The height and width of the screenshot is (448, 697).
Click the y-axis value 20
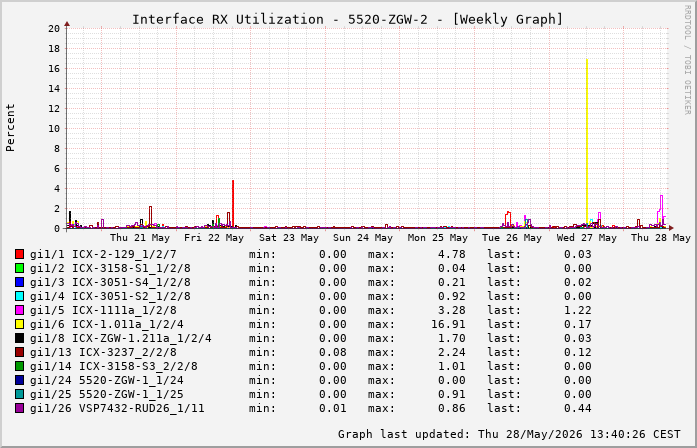tap(54, 28)
